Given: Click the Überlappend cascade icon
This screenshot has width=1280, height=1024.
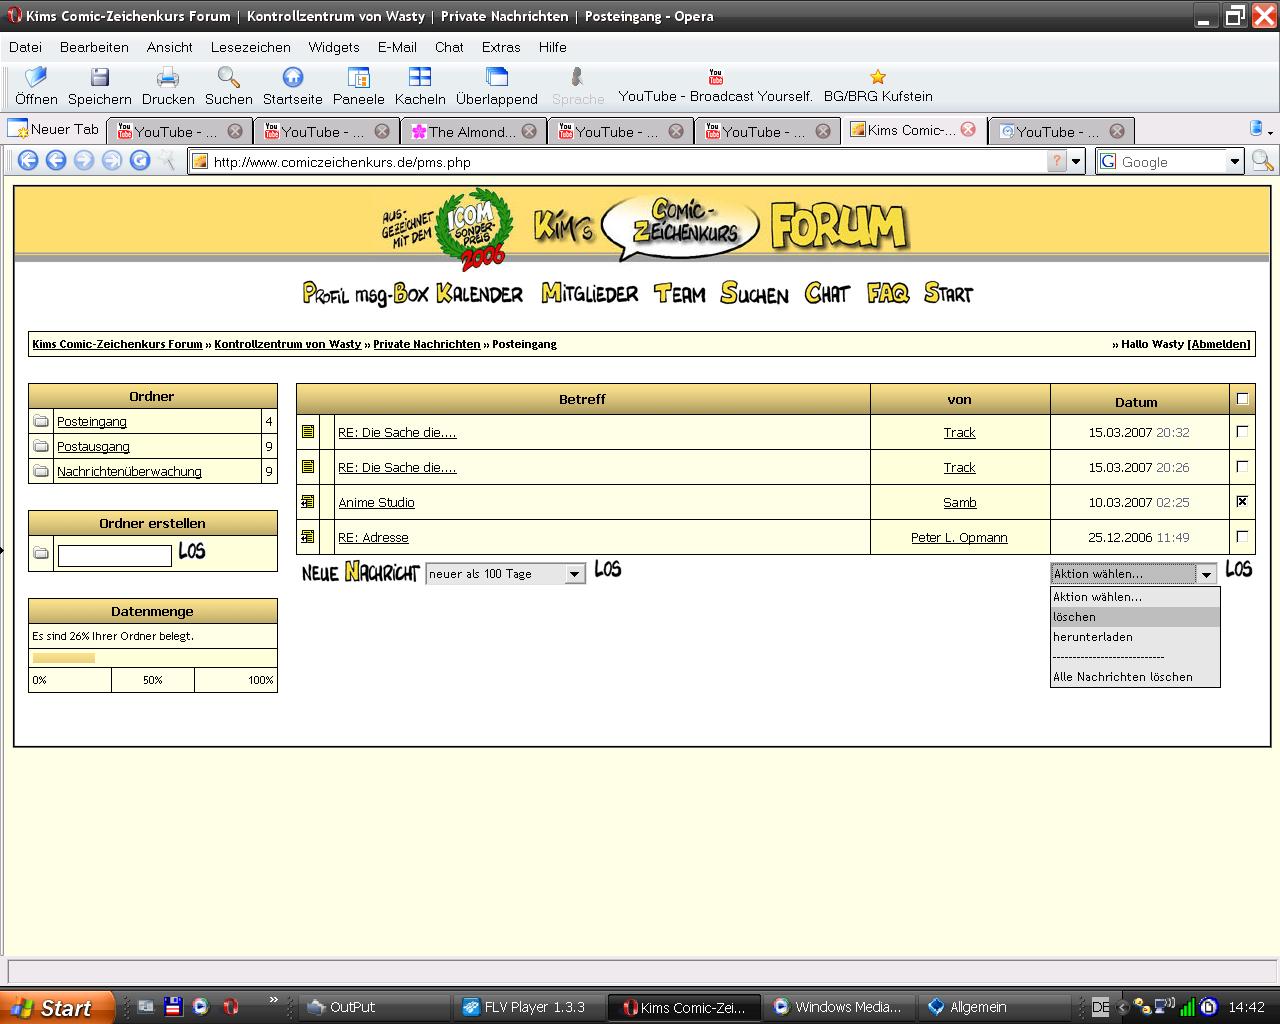Looking at the screenshot, I should coord(496,77).
